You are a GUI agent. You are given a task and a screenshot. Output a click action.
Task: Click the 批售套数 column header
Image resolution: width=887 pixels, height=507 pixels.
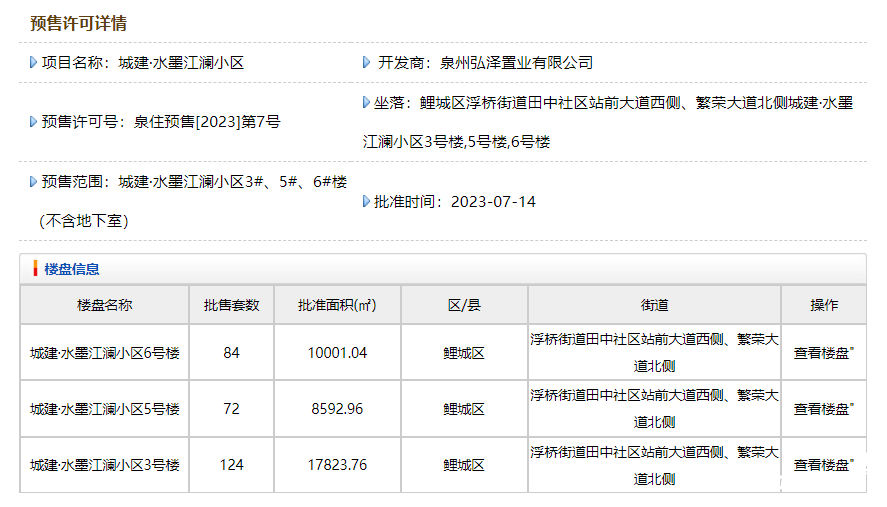click(x=231, y=305)
